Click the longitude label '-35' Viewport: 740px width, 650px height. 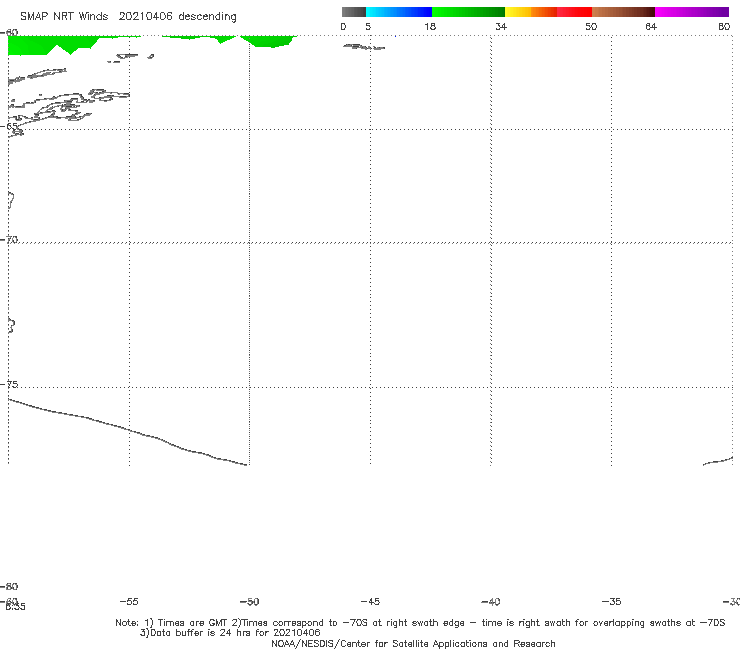tap(612, 601)
